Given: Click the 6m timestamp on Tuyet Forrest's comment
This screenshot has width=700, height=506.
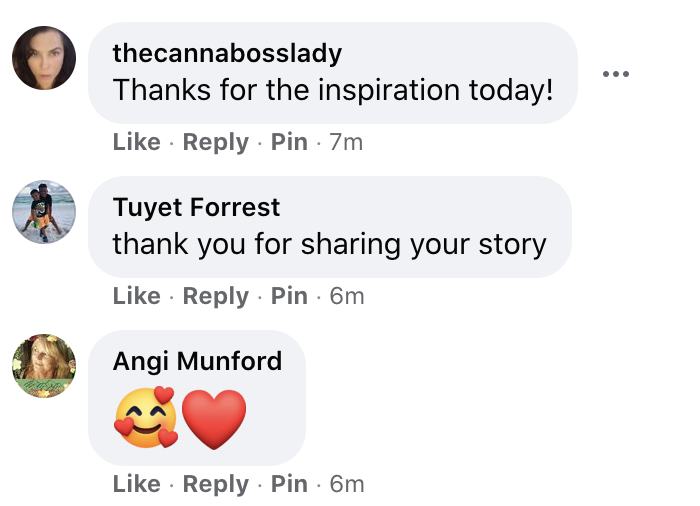Looking at the screenshot, I should point(347,296).
